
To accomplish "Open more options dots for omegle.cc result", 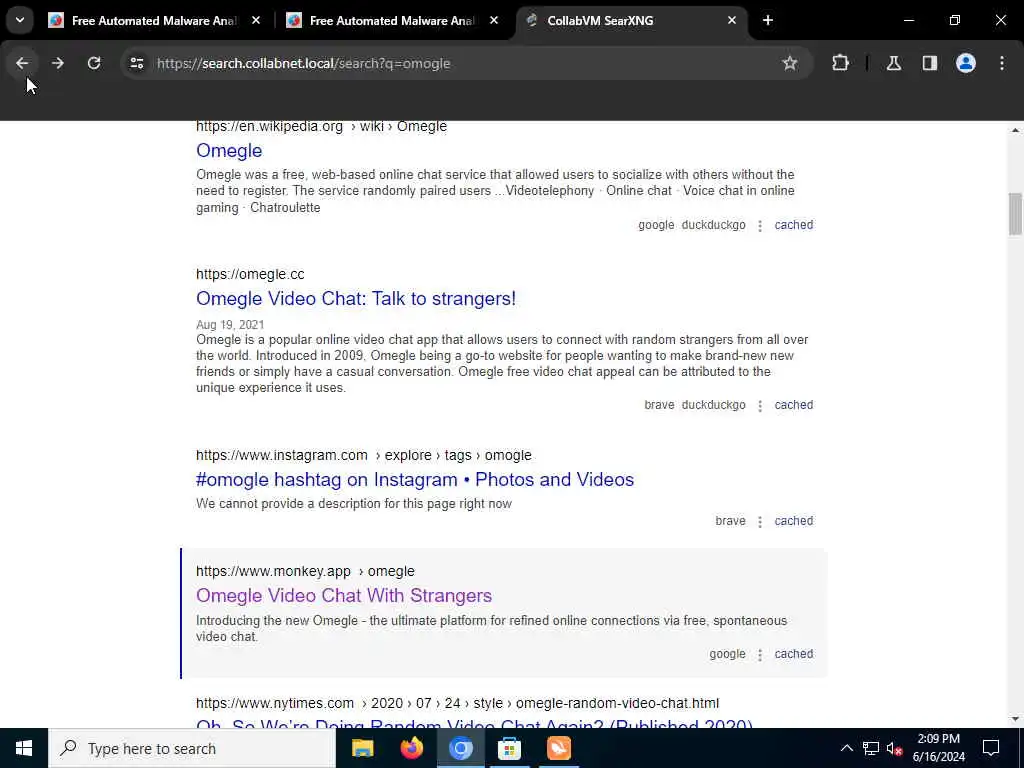I will (760, 406).
